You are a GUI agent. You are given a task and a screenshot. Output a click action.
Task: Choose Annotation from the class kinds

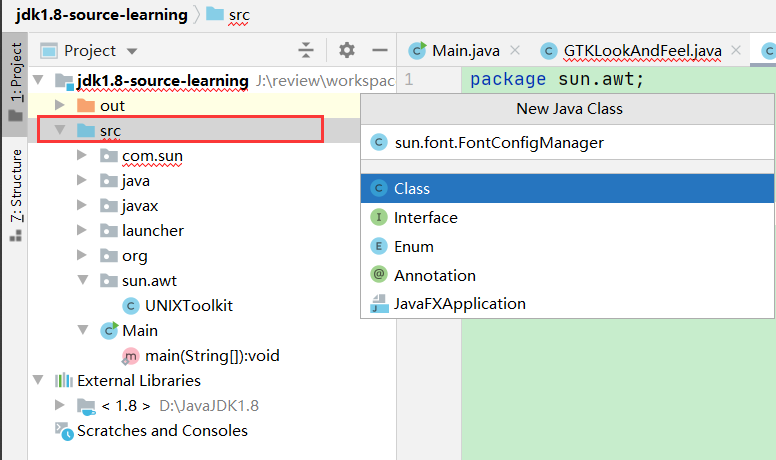click(x=435, y=275)
